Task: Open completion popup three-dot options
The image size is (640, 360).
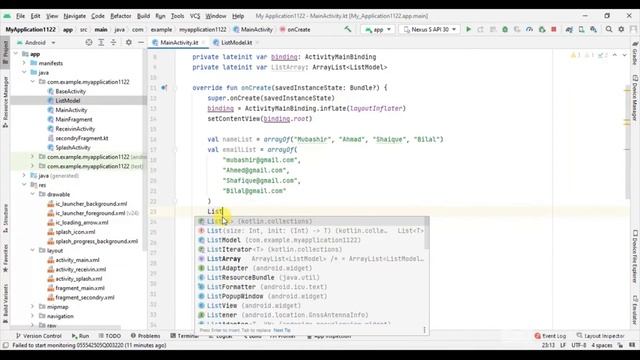Action: pos(424,330)
